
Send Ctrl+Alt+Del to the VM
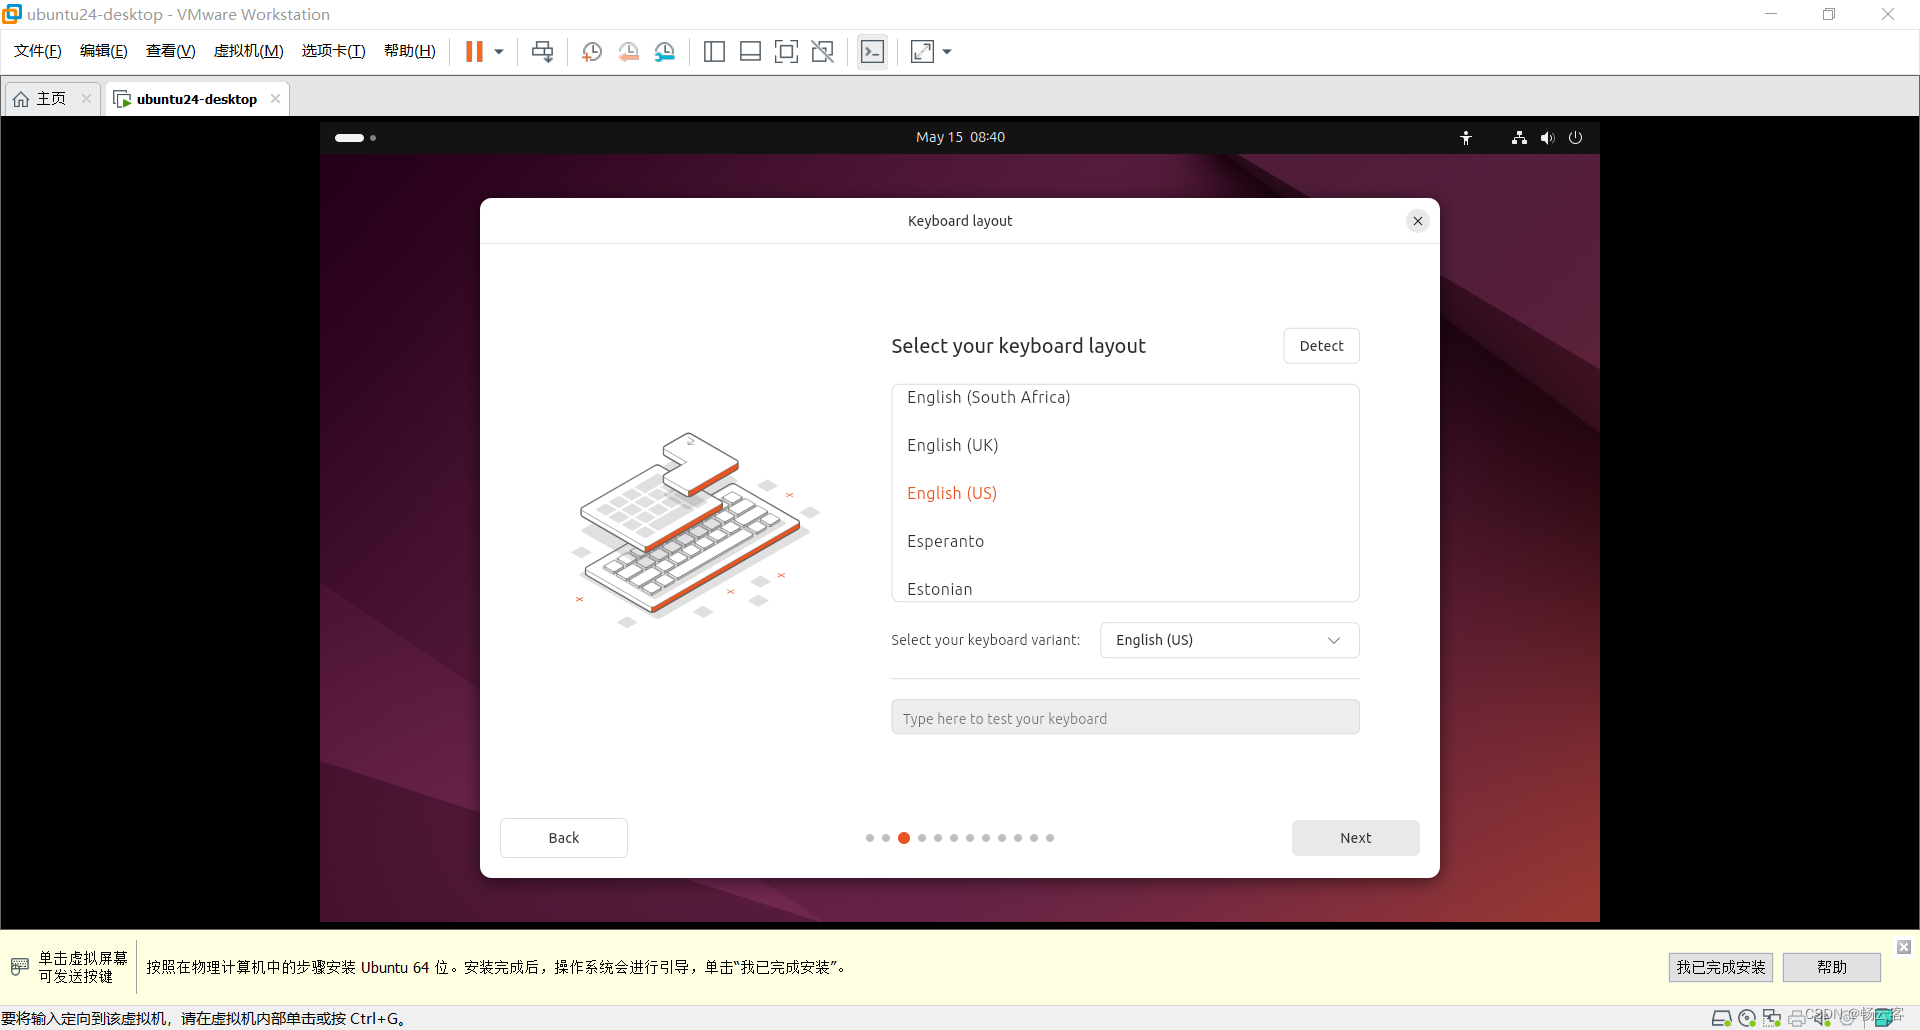542,51
